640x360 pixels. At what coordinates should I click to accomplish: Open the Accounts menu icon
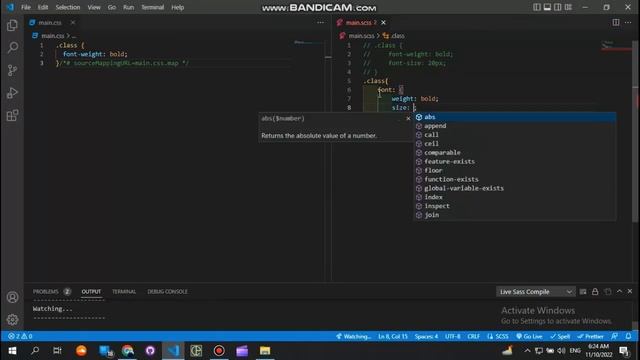pos(12,297)
